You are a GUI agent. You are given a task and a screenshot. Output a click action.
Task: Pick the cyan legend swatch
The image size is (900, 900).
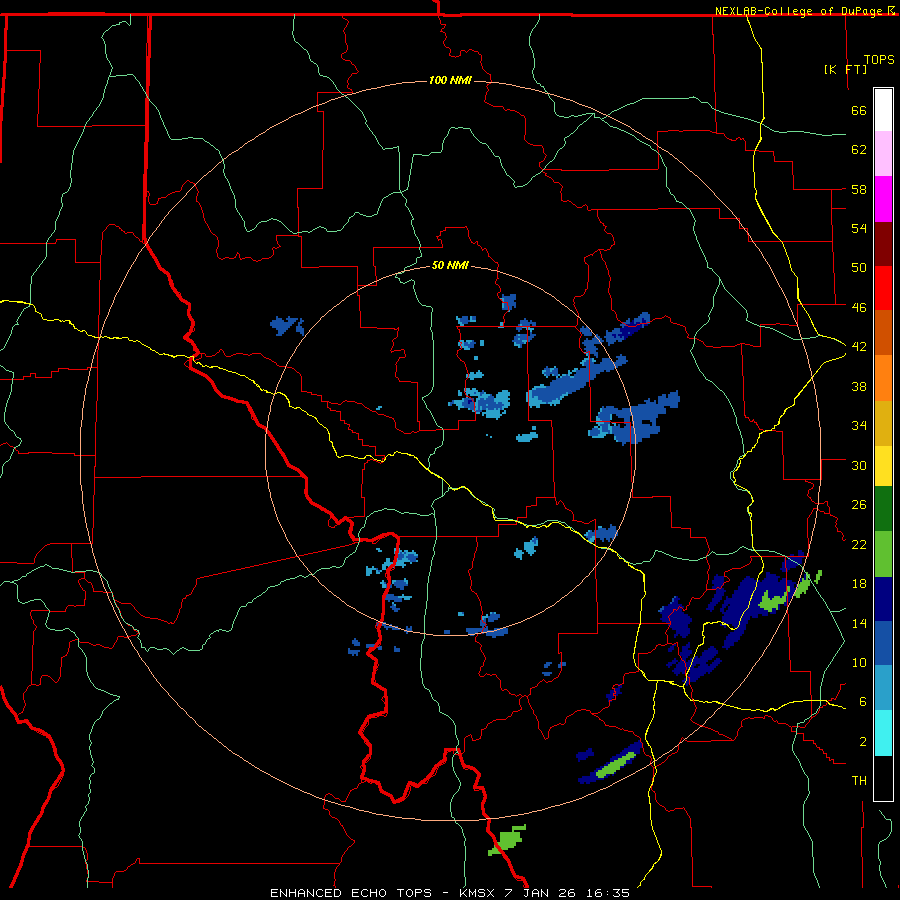click(883, 734)
